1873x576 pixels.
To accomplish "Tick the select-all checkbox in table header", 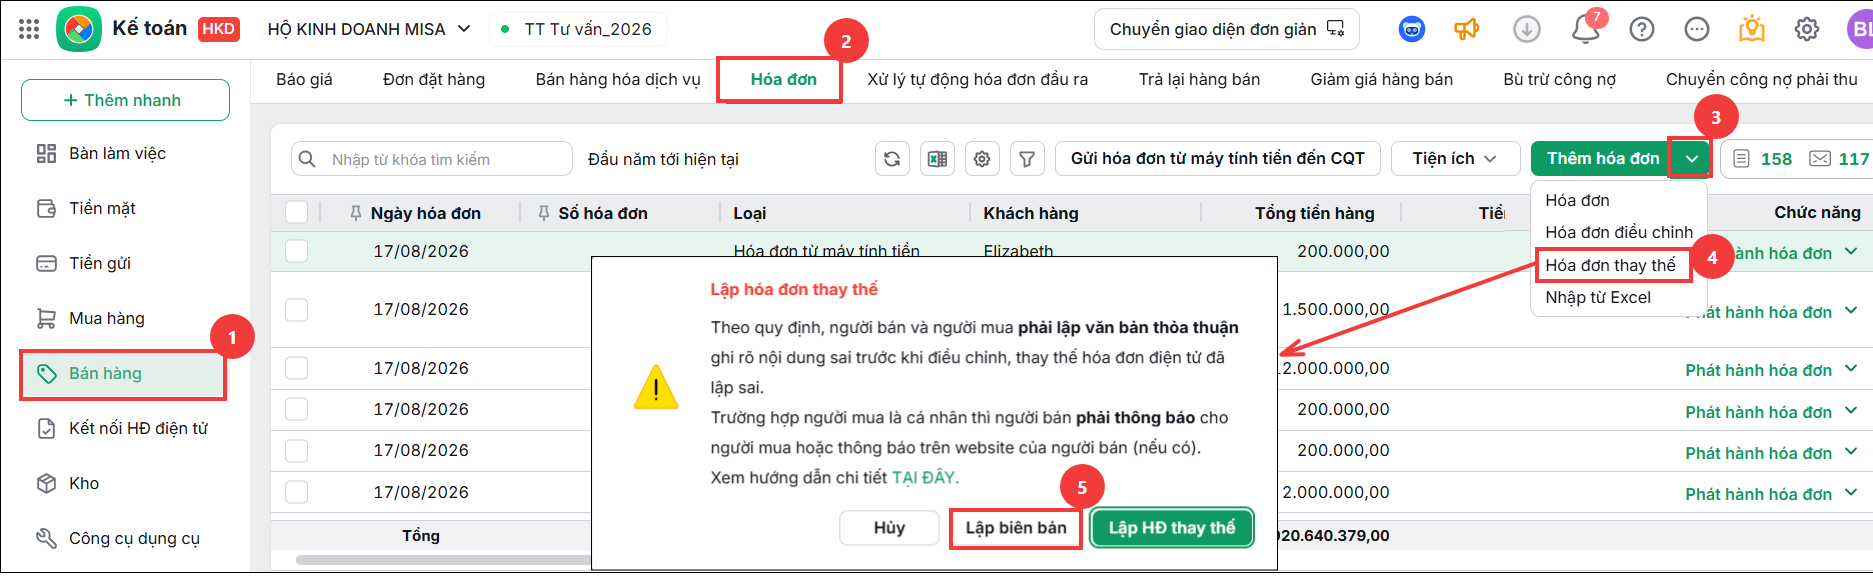I will click(297, 212).
